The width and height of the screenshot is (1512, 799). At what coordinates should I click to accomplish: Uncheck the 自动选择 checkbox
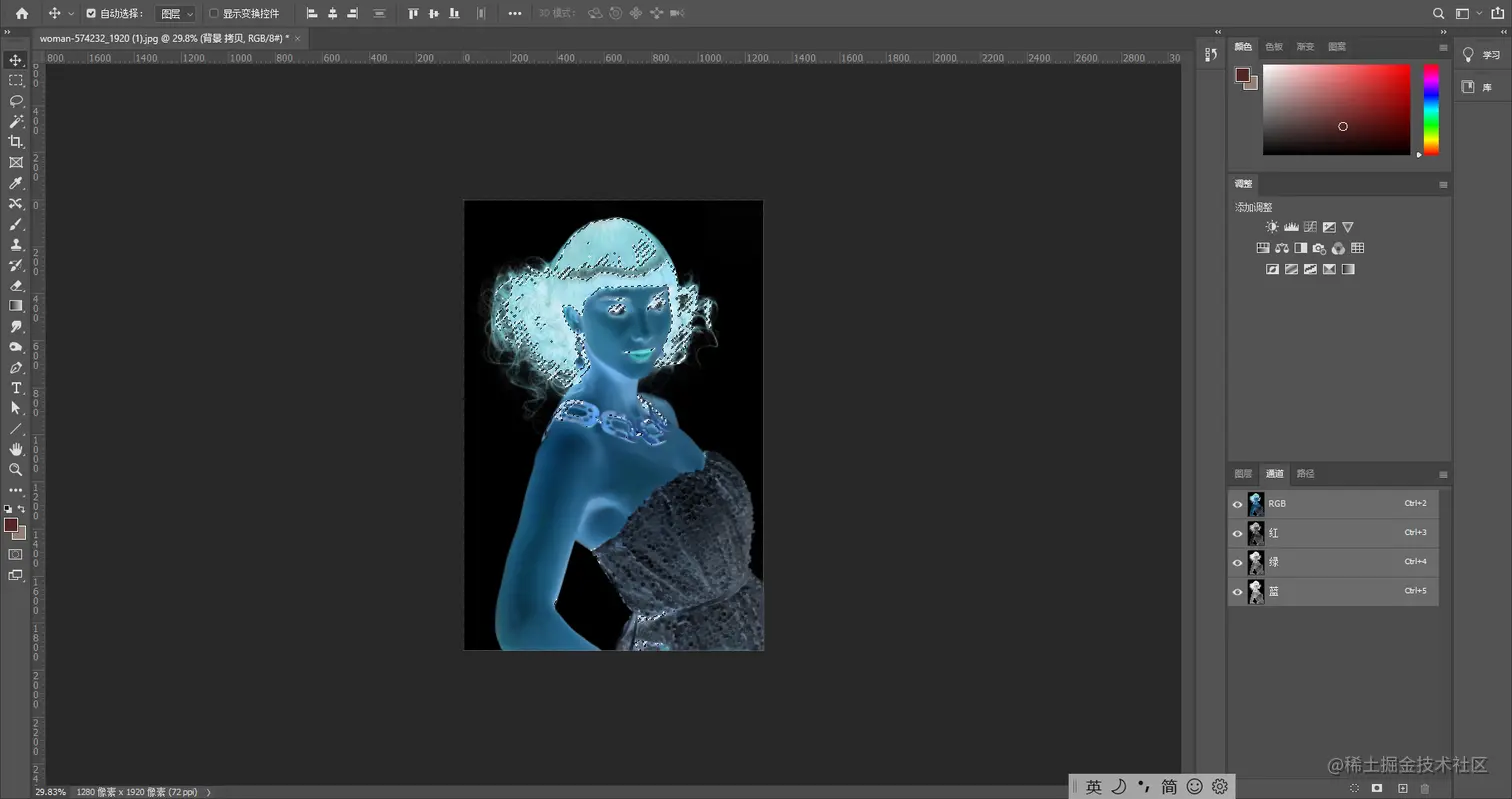tap(92, 14)
